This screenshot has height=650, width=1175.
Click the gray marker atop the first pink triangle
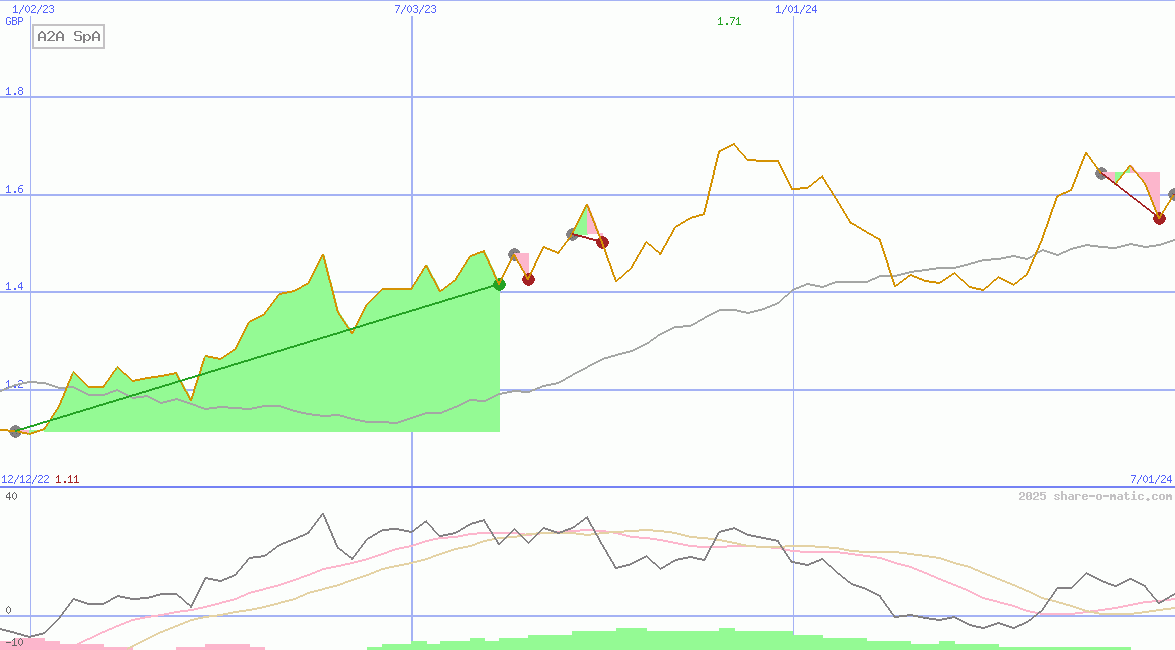click(514, 255)
